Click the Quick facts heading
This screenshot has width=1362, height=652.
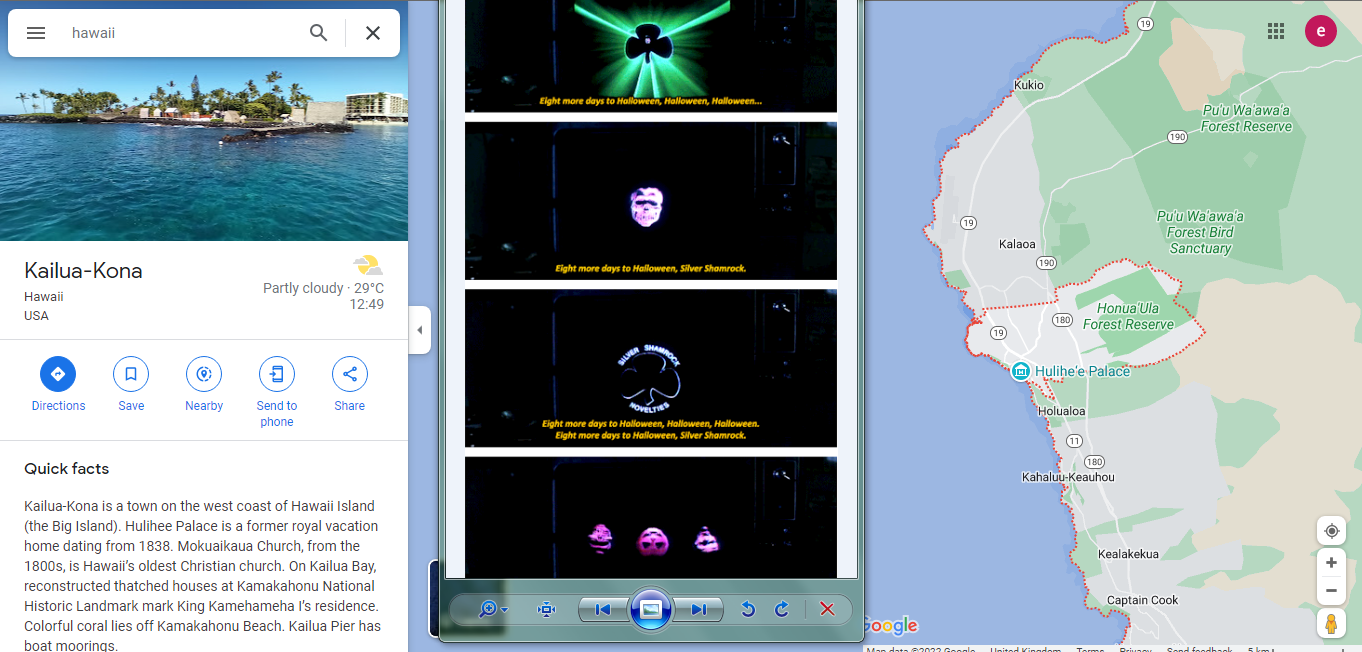pyautogui.click(x=67, y=469)
